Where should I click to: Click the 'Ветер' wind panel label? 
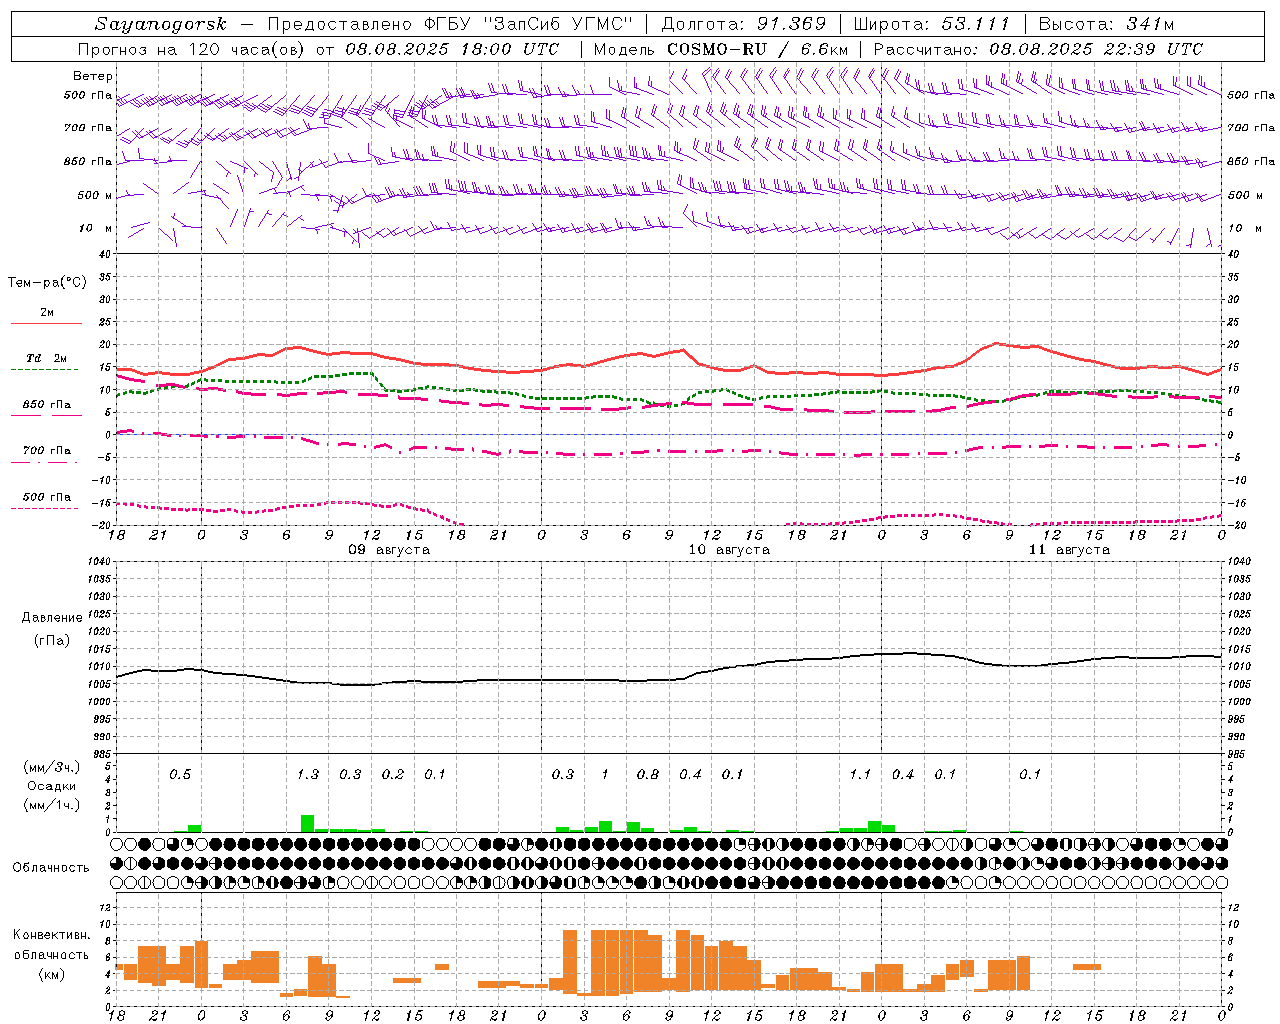click(93, 76)
